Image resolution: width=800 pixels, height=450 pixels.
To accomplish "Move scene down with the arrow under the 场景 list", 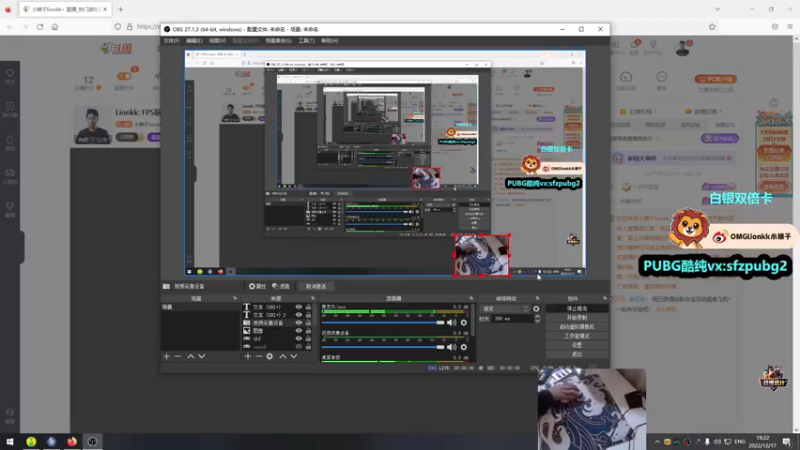I will pyautogui.click(x=202, y=356).
